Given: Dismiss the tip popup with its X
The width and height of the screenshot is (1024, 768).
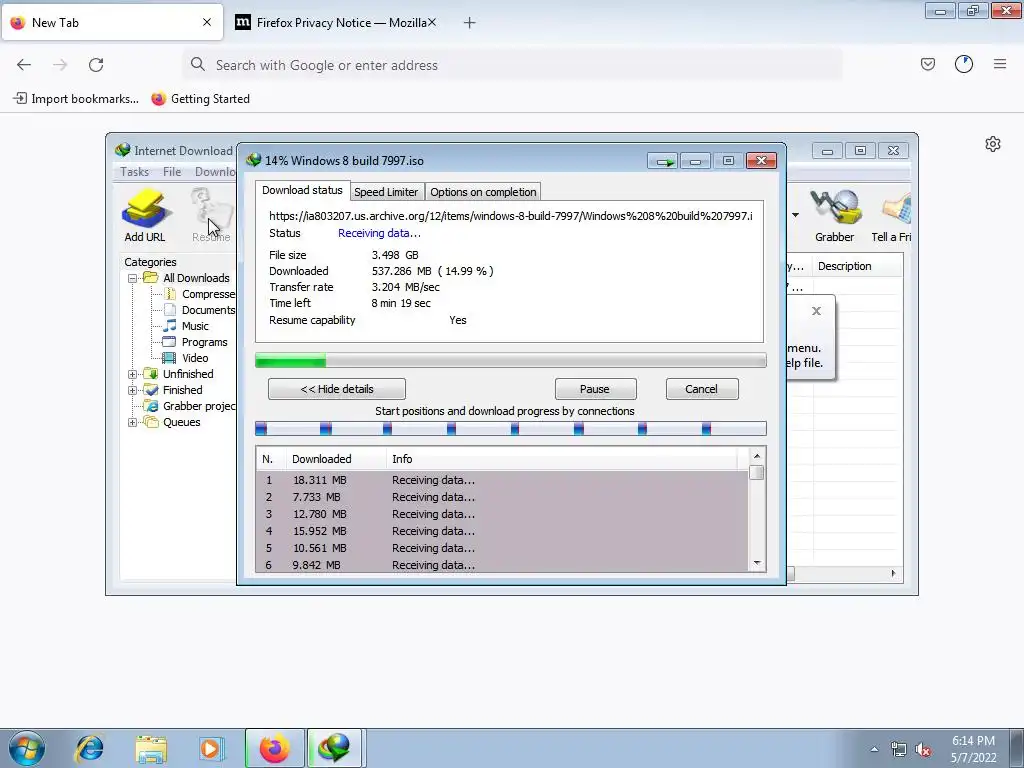Looking at the screenshot, I should click(816, 311).
